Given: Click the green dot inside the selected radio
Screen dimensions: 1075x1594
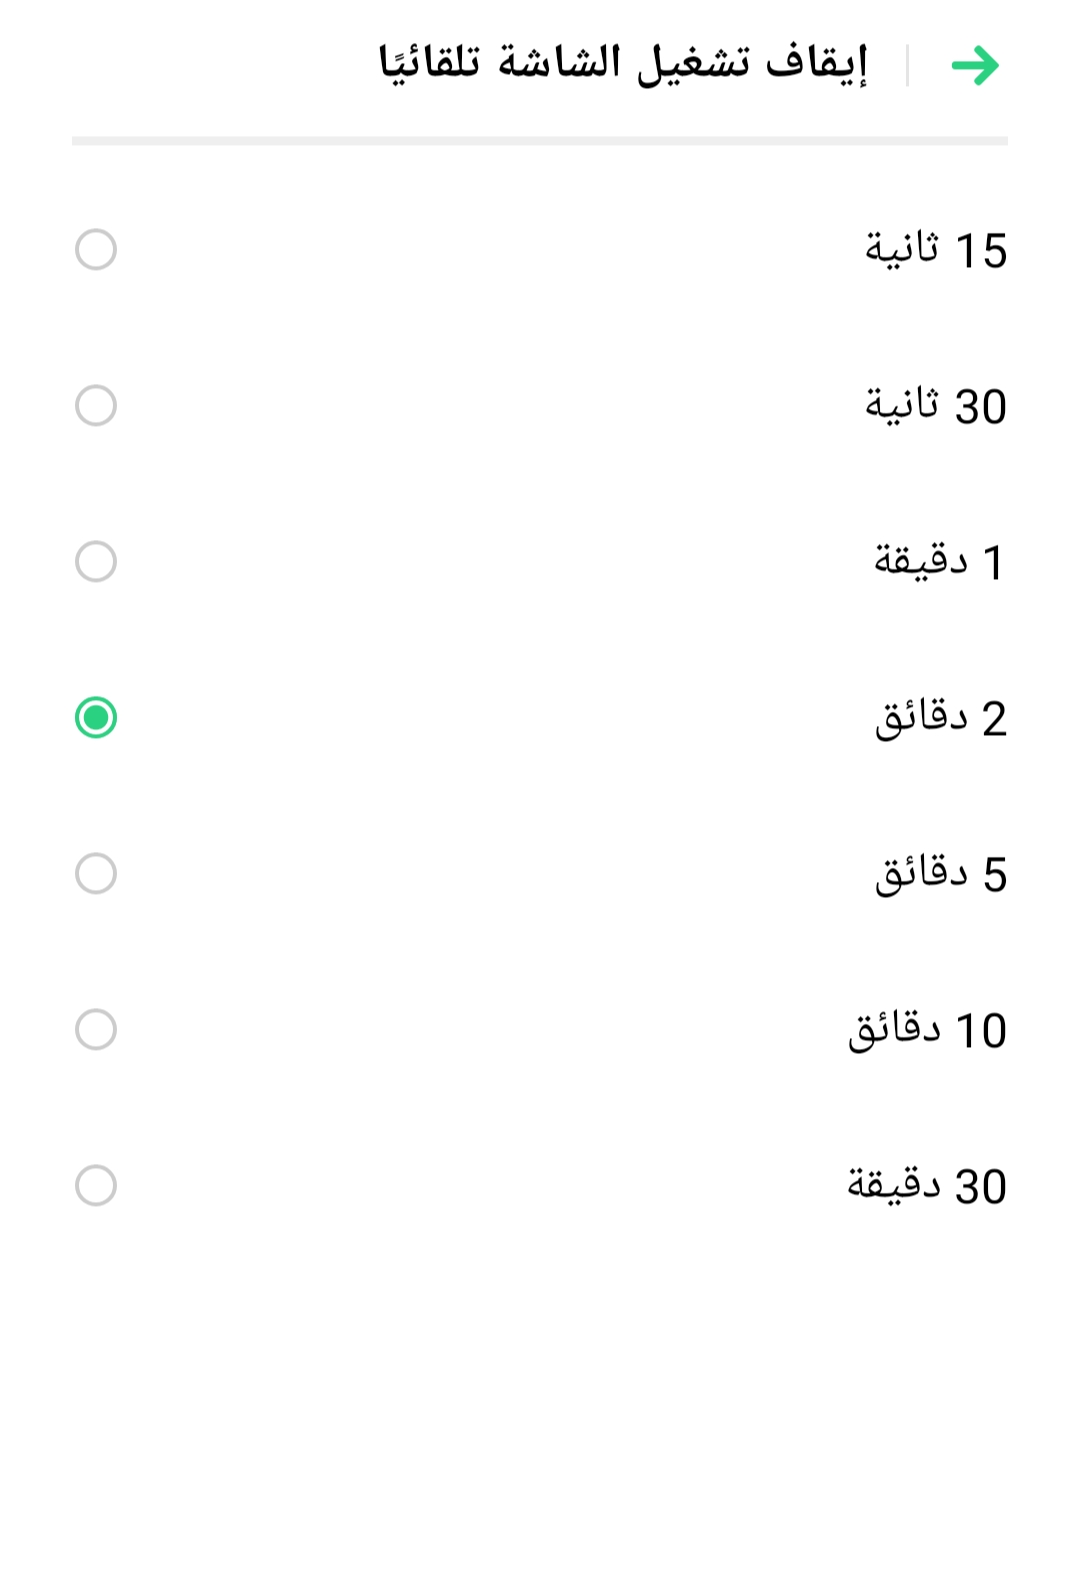Looking at the screenshot, I should point(96,718).
